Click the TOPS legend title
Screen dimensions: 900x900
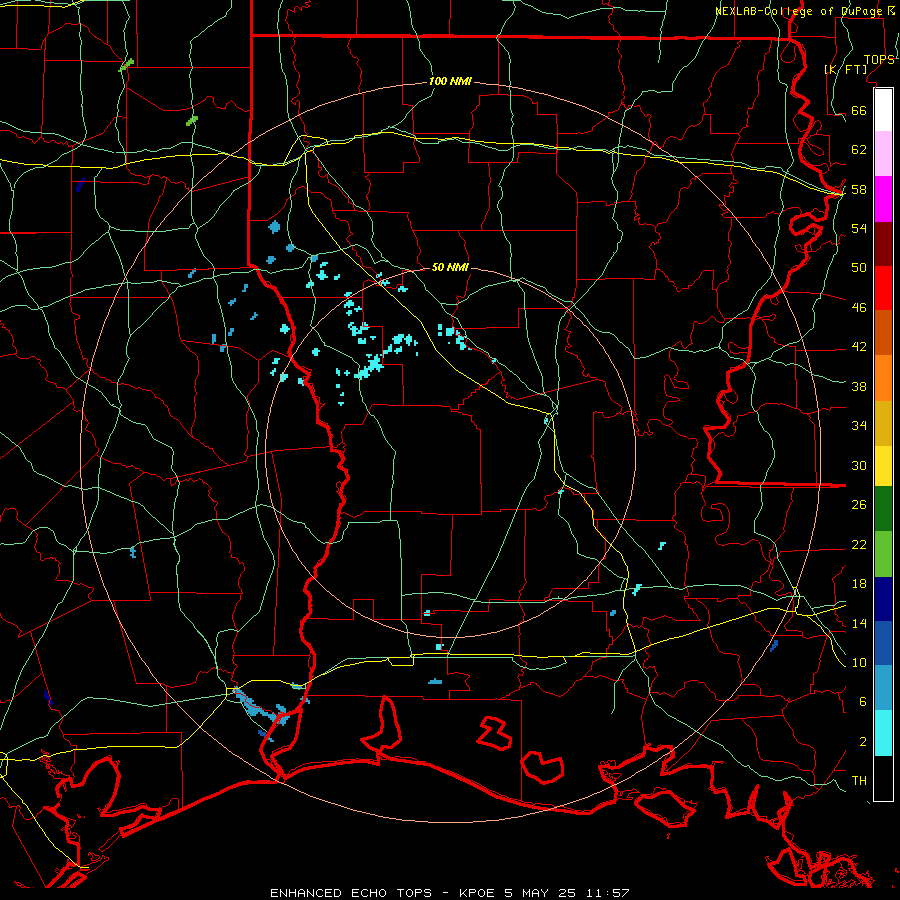(x=879, y=59)
